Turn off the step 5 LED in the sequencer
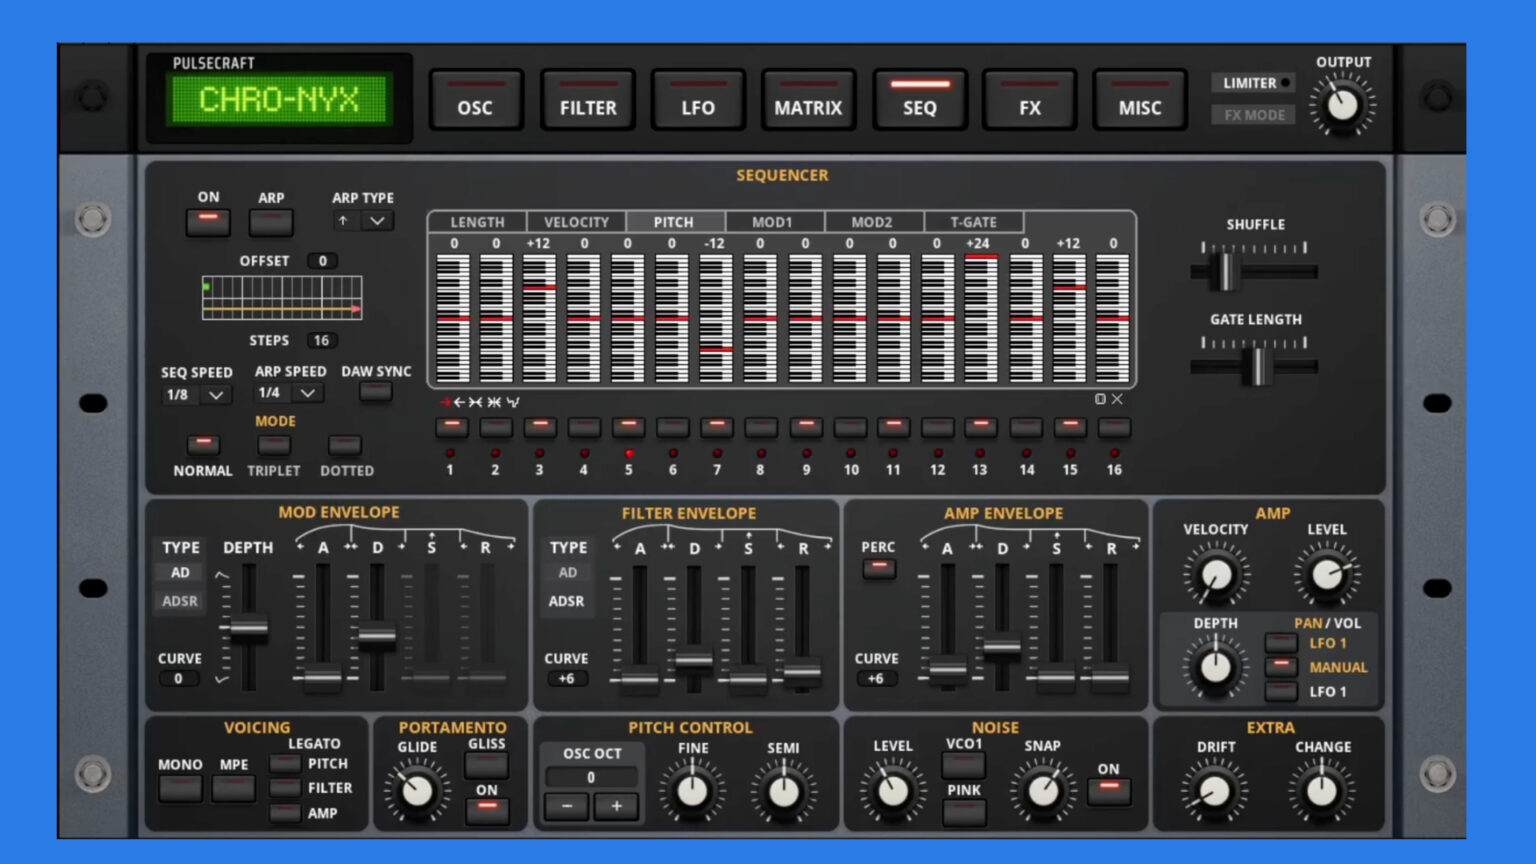 pyautogui.click(x=628, y=426)
